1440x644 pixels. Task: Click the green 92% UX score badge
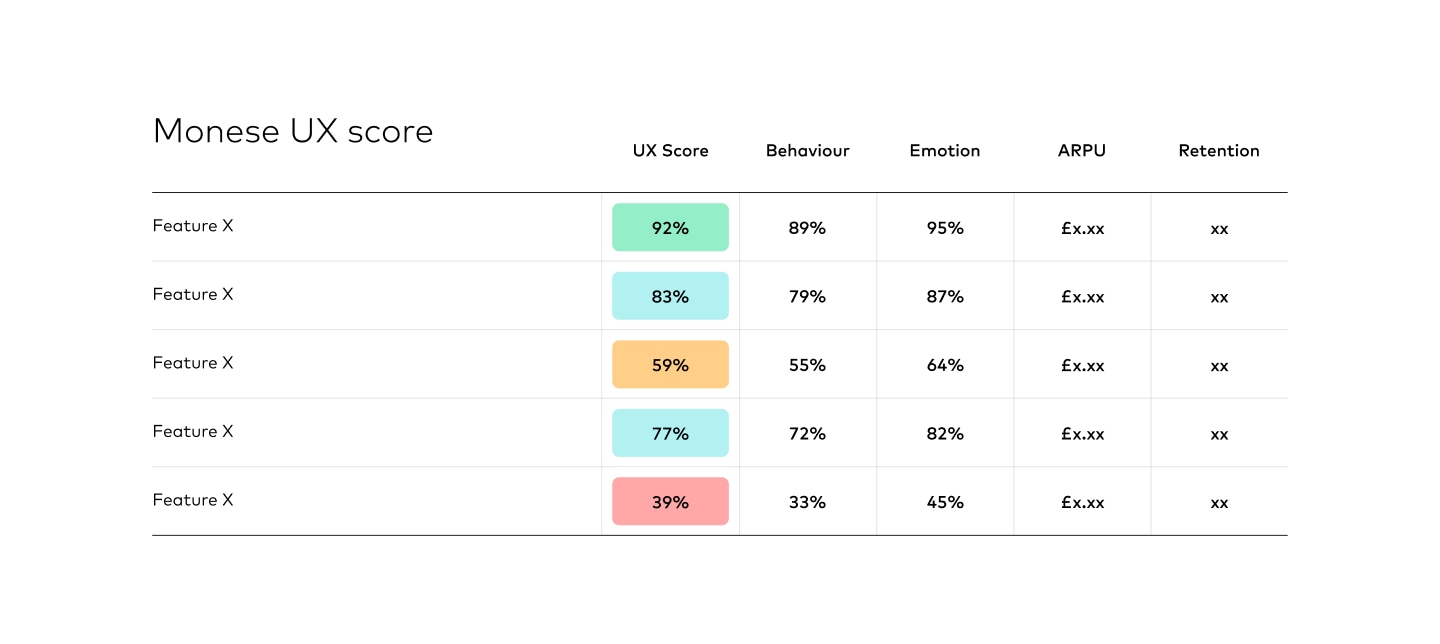coord(670,228)
